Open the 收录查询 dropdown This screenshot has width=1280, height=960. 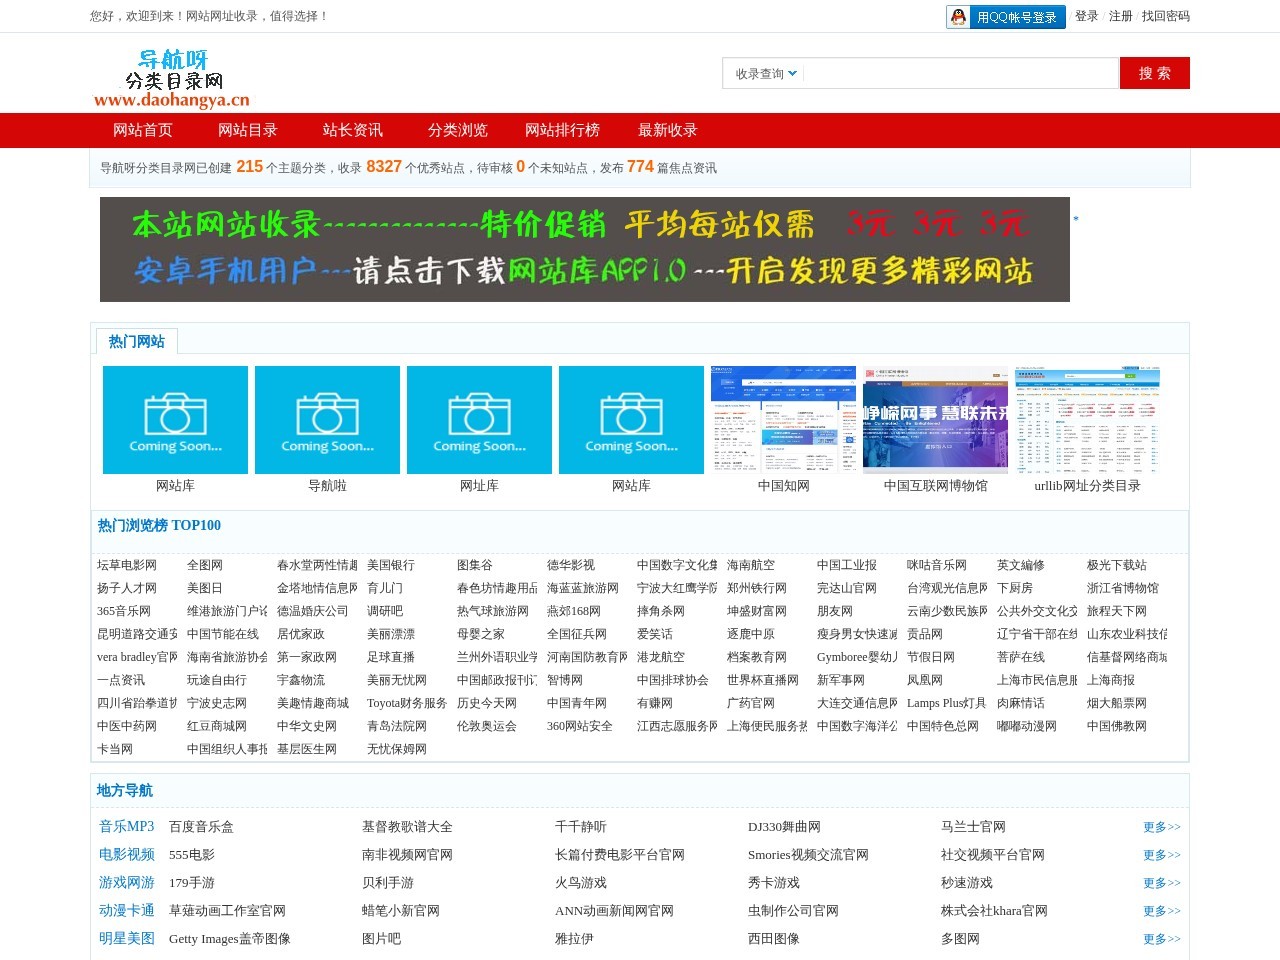pos(762,73)
